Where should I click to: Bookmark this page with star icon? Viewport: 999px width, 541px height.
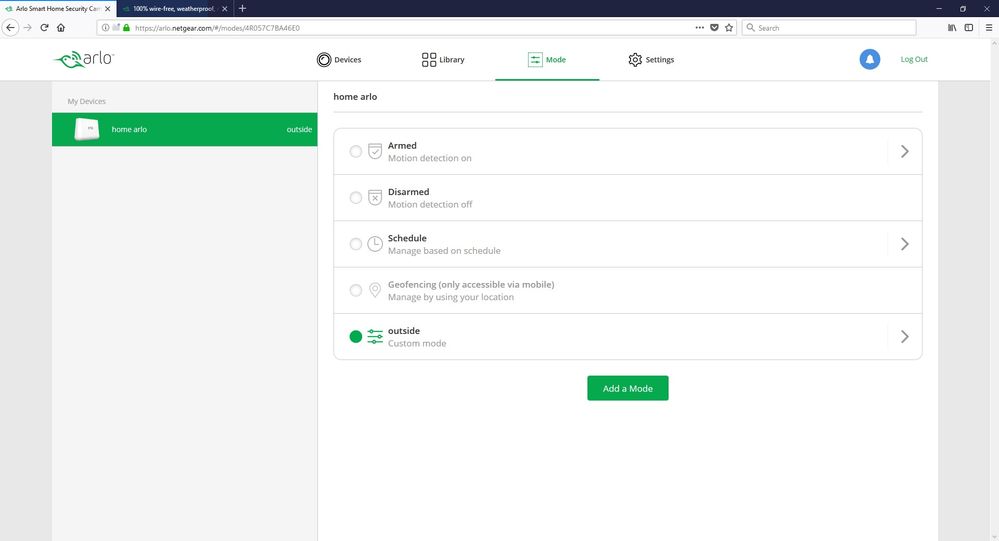pyautogui.click(x=729, y=27)
